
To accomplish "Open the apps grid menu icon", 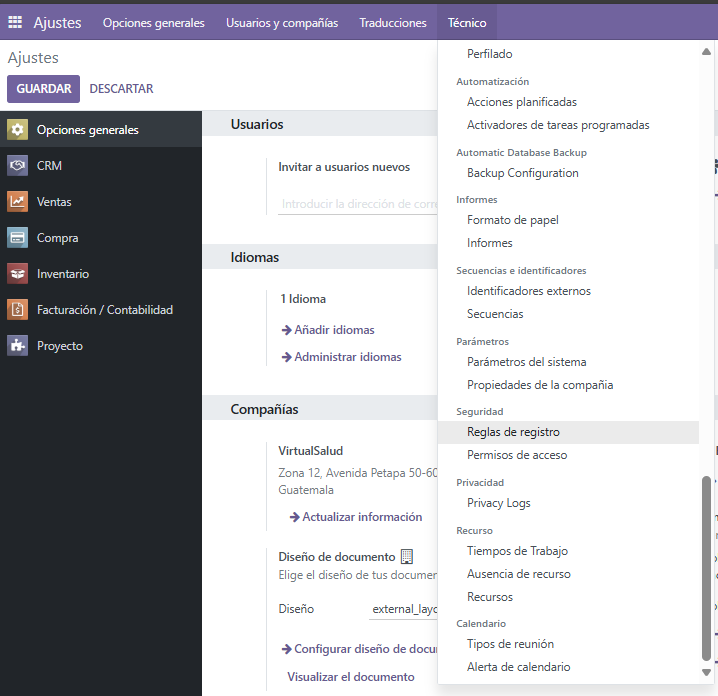I will (15, 23).
